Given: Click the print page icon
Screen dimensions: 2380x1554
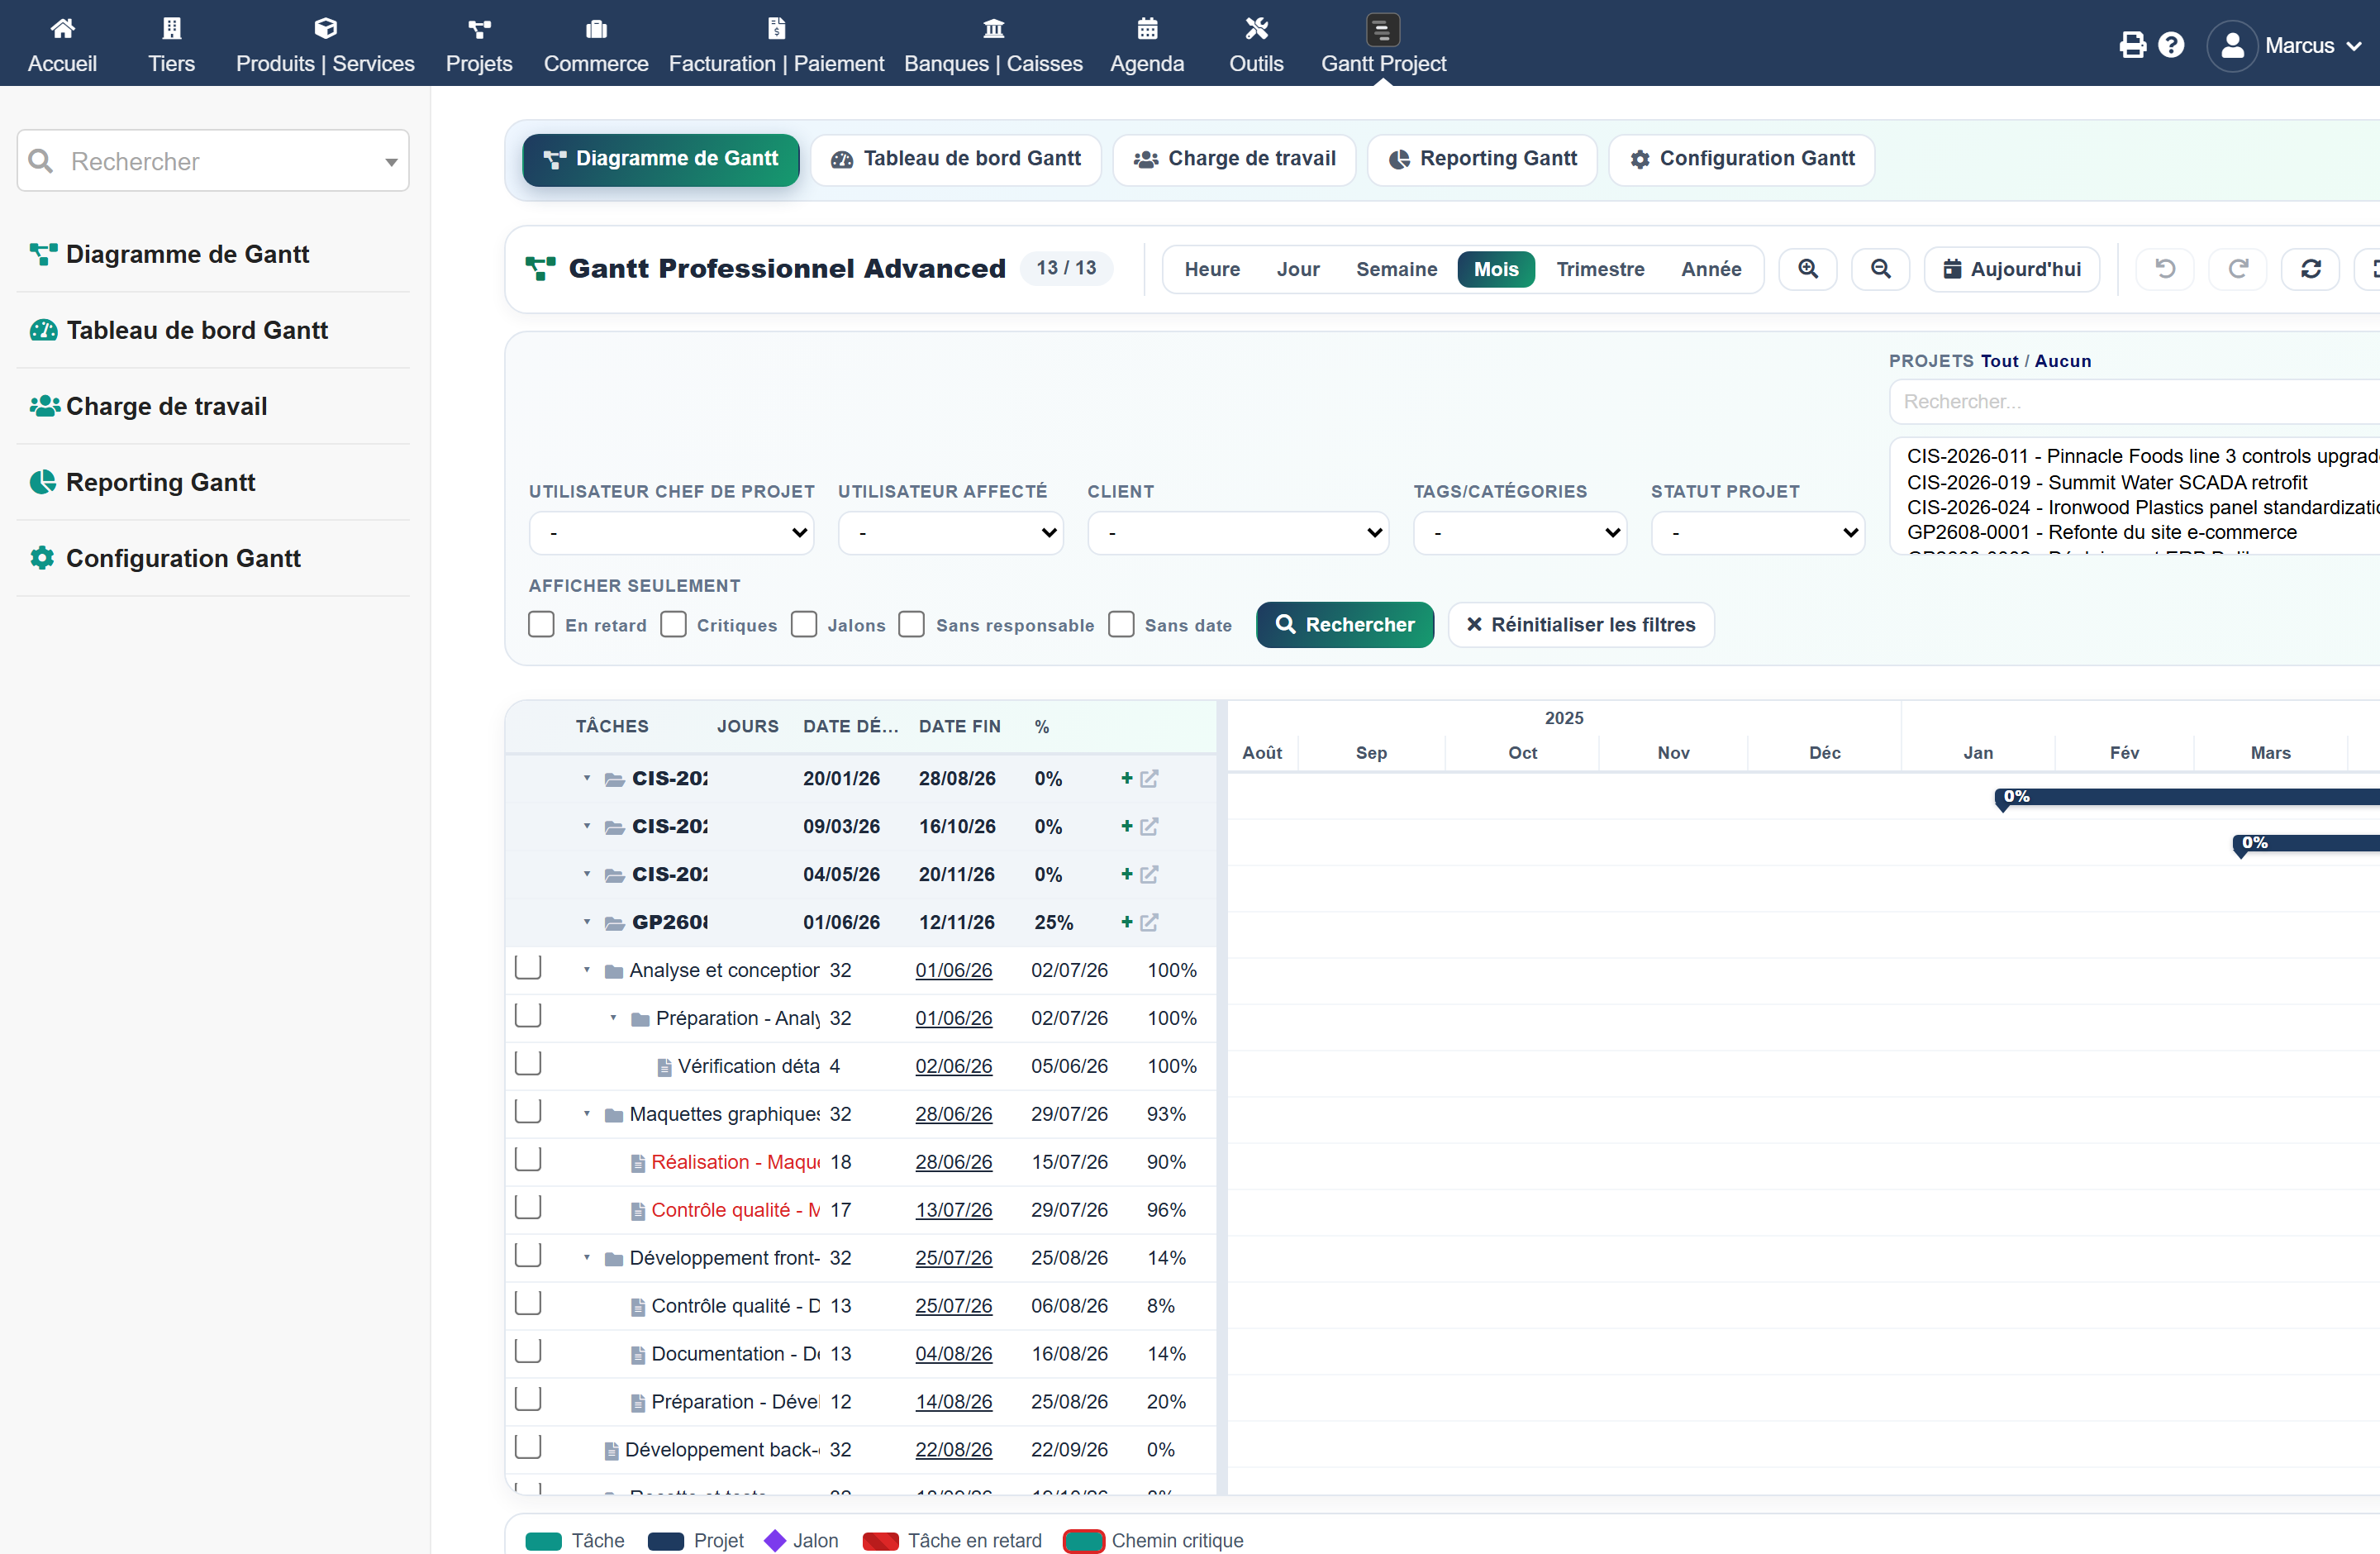Looking at the screenshot, I should pyautogui.click(x=2132, y=45).
